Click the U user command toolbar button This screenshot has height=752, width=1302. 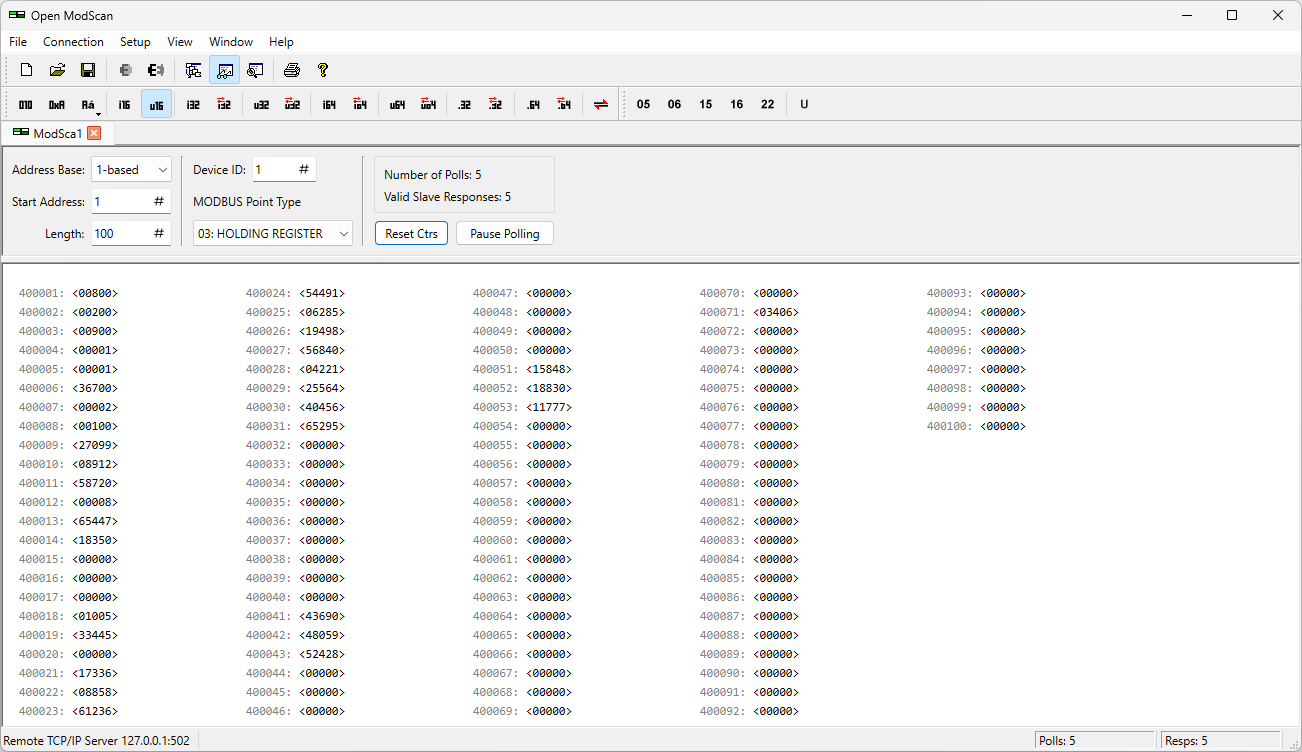804,104
